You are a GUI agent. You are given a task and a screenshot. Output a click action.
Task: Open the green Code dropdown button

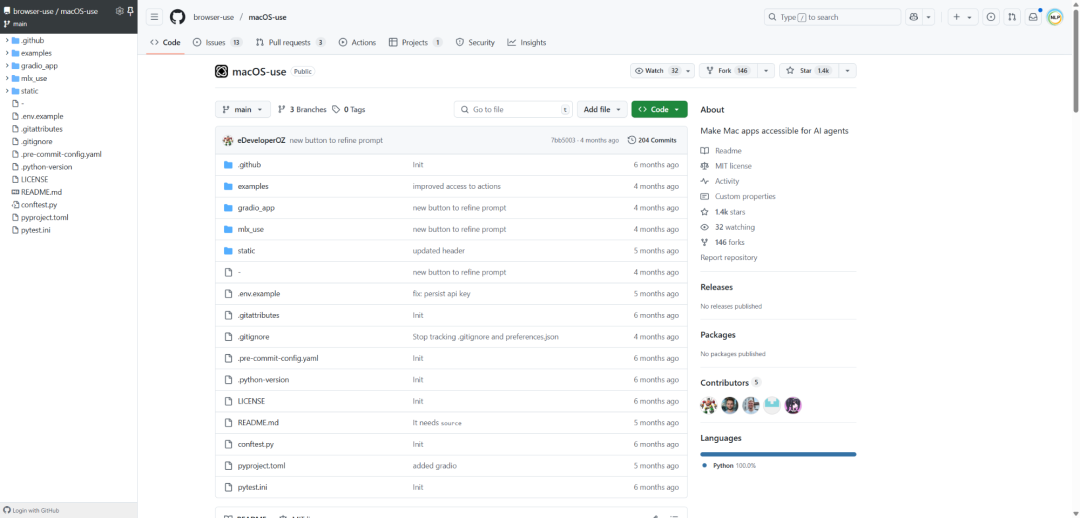click(659, 110)
